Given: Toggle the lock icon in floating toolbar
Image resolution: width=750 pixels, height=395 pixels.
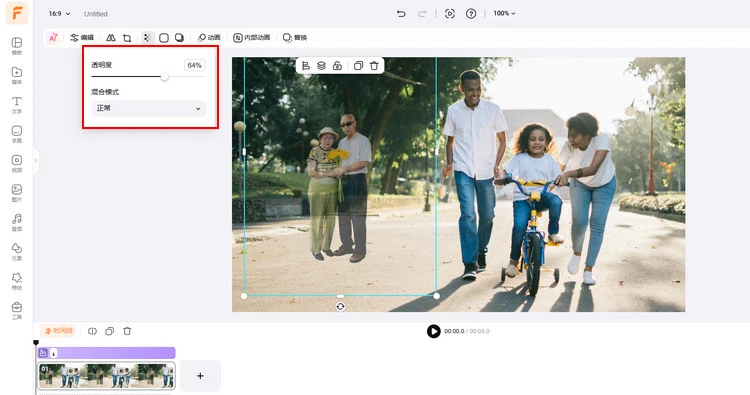Looking at the screenshot, I should [337, 66].
